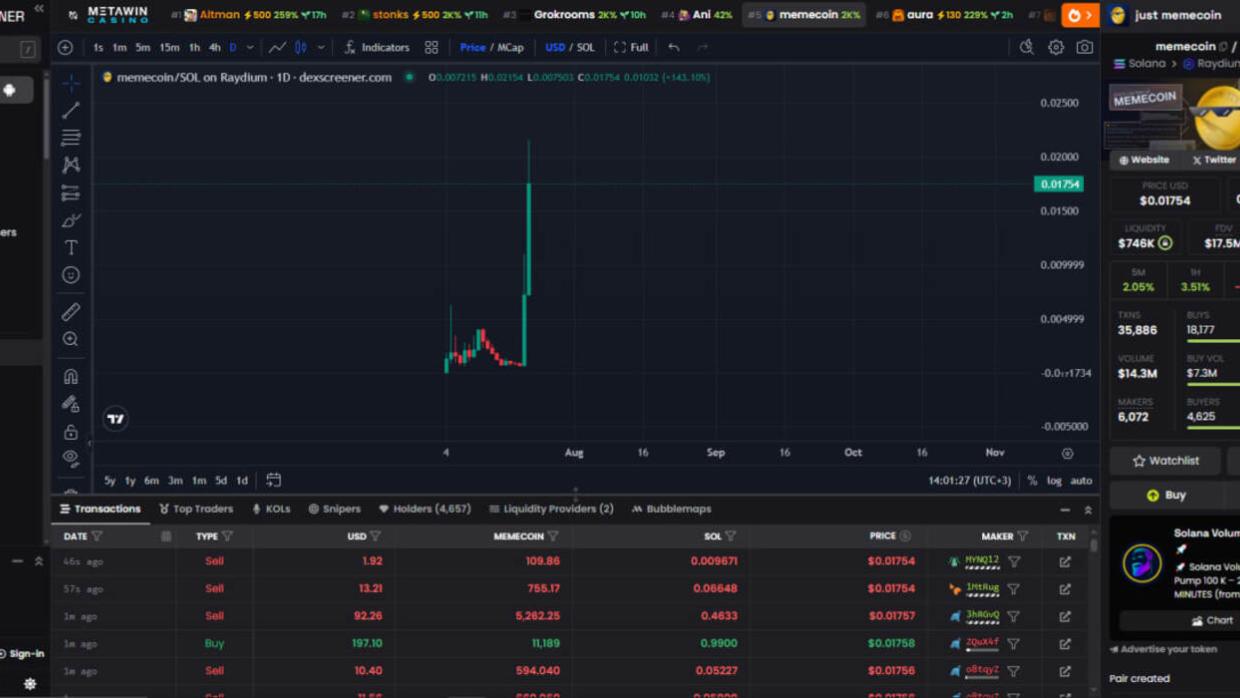Toggle magnet mode for drawings
Screen dimensions: 1240x698
(x=70, y=377)
